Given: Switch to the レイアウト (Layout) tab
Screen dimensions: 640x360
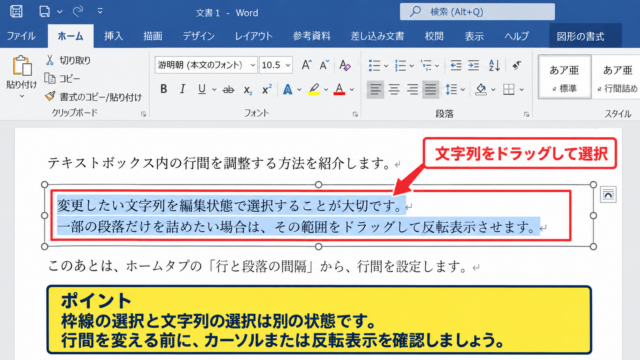Looking at the screenshot, I should click(x=253, y=36).
